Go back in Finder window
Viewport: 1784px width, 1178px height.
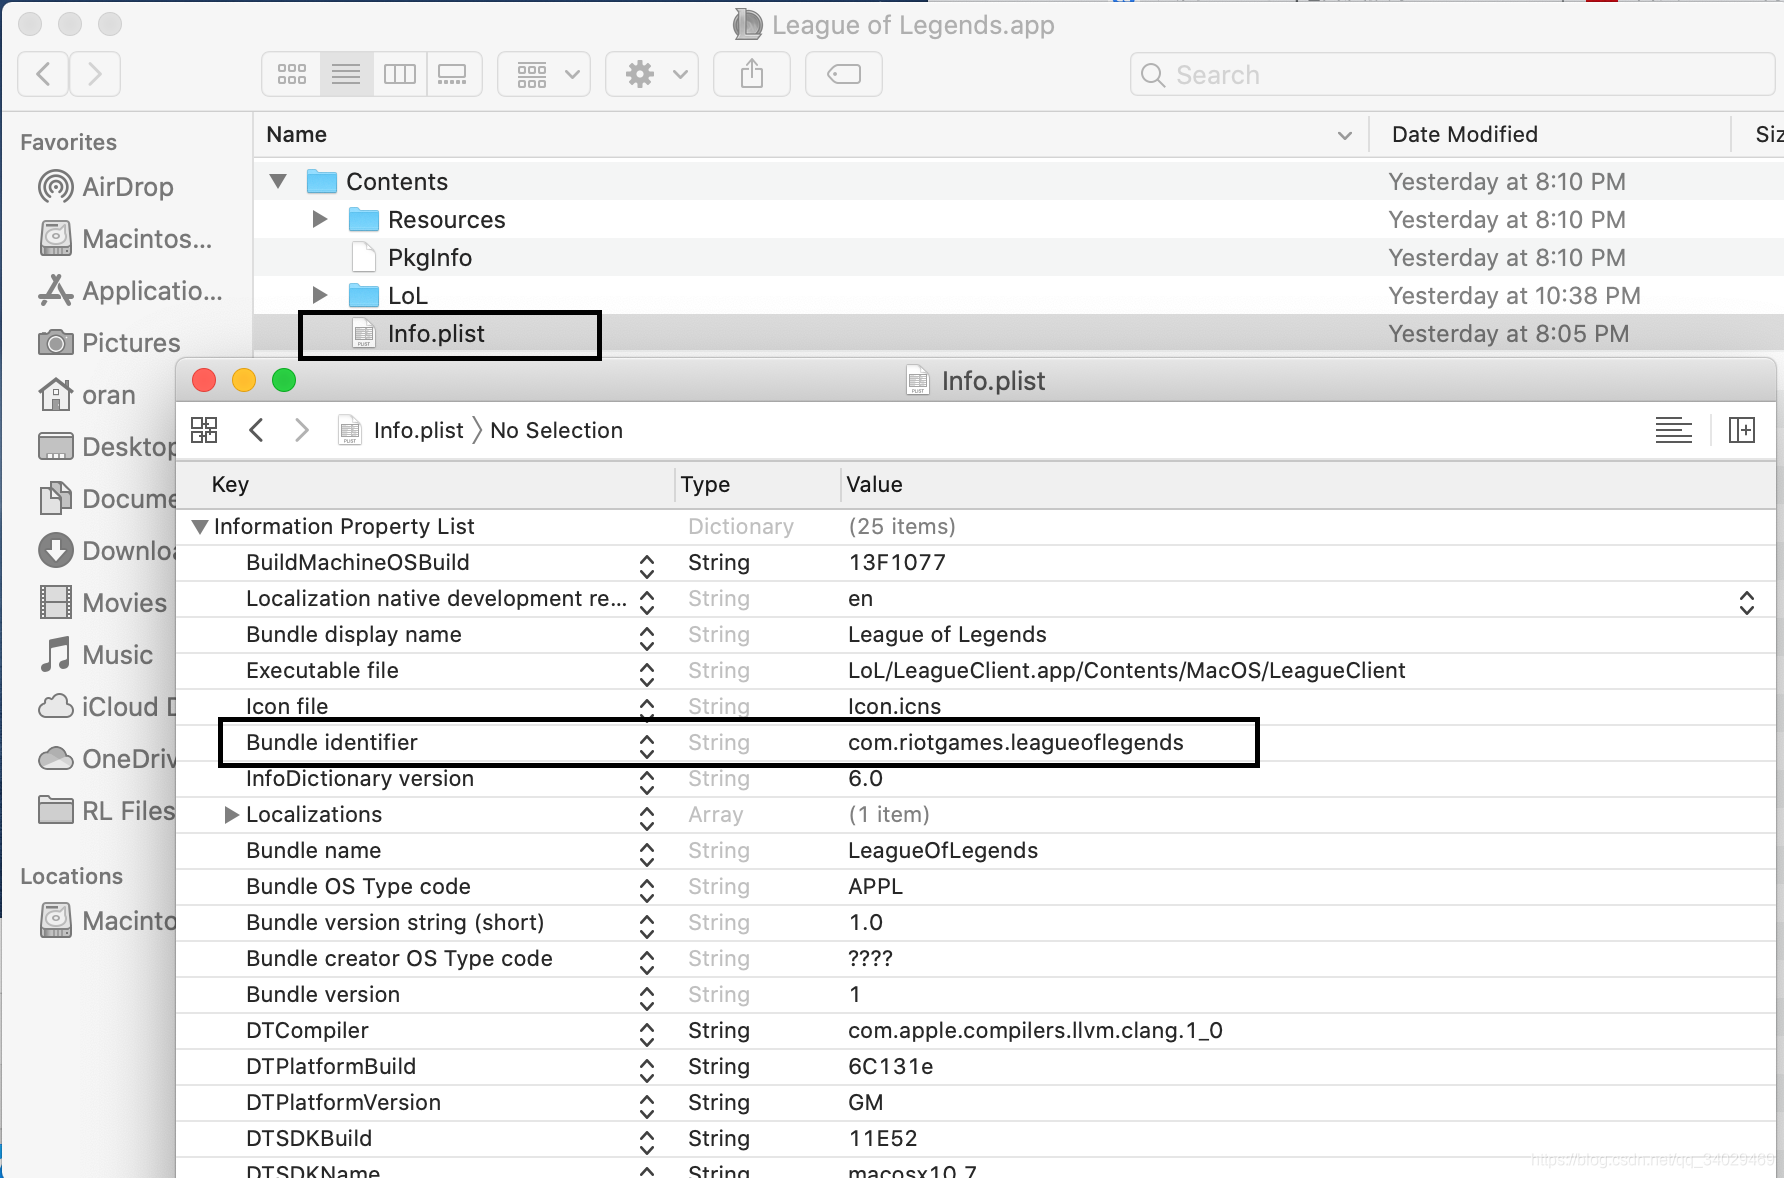click(43, 74)
